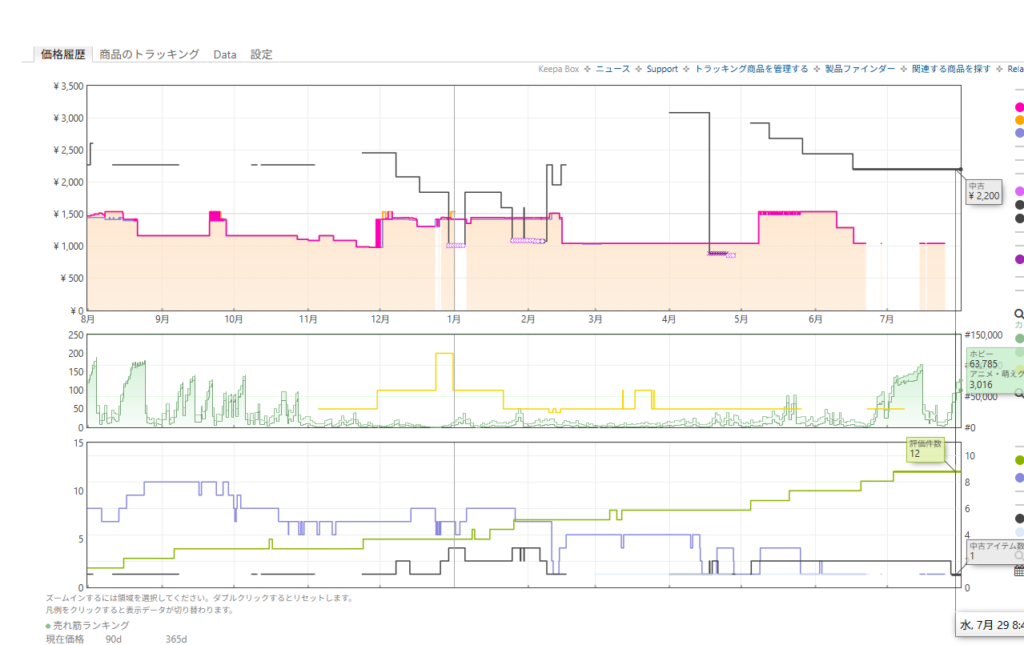This screenshot has height=645, width=1024.
Task: Open the 関連する商品を探す link
Action: pyautogui.click(x=951, y=69)
